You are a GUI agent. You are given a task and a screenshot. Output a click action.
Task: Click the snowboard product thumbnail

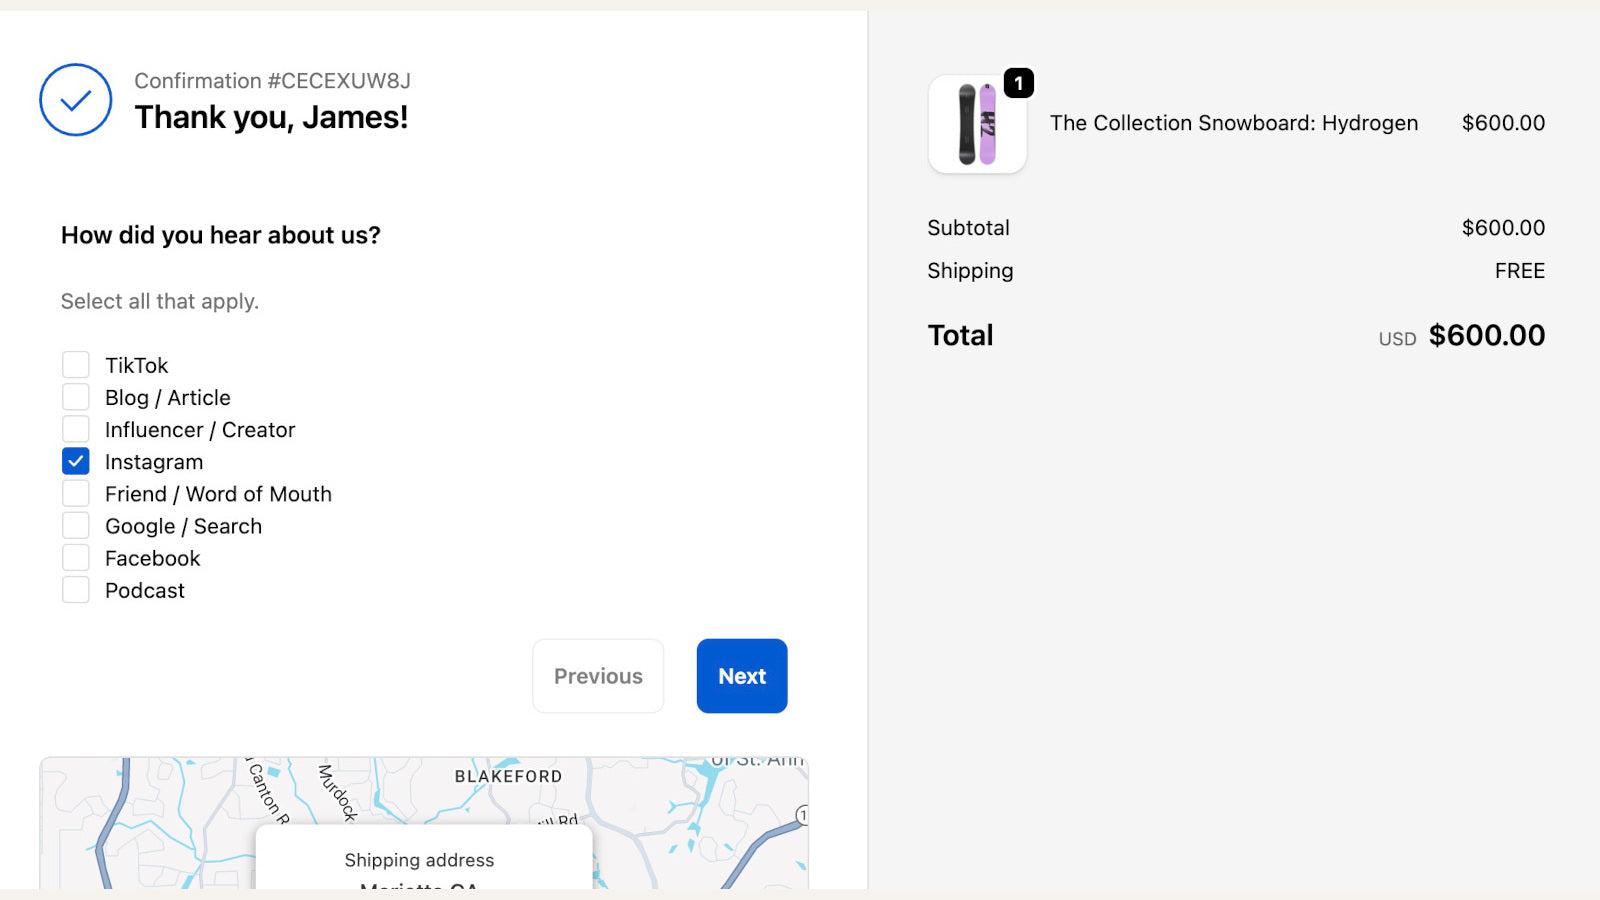976,124
